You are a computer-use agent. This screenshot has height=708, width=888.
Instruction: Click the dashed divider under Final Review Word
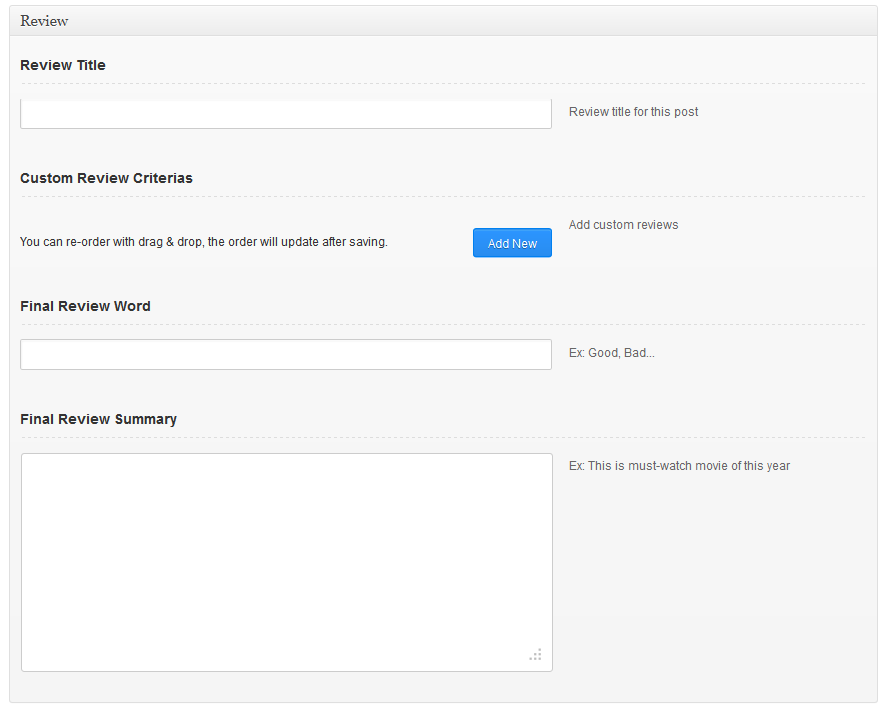pyautogui.click(x=443, y=324)
